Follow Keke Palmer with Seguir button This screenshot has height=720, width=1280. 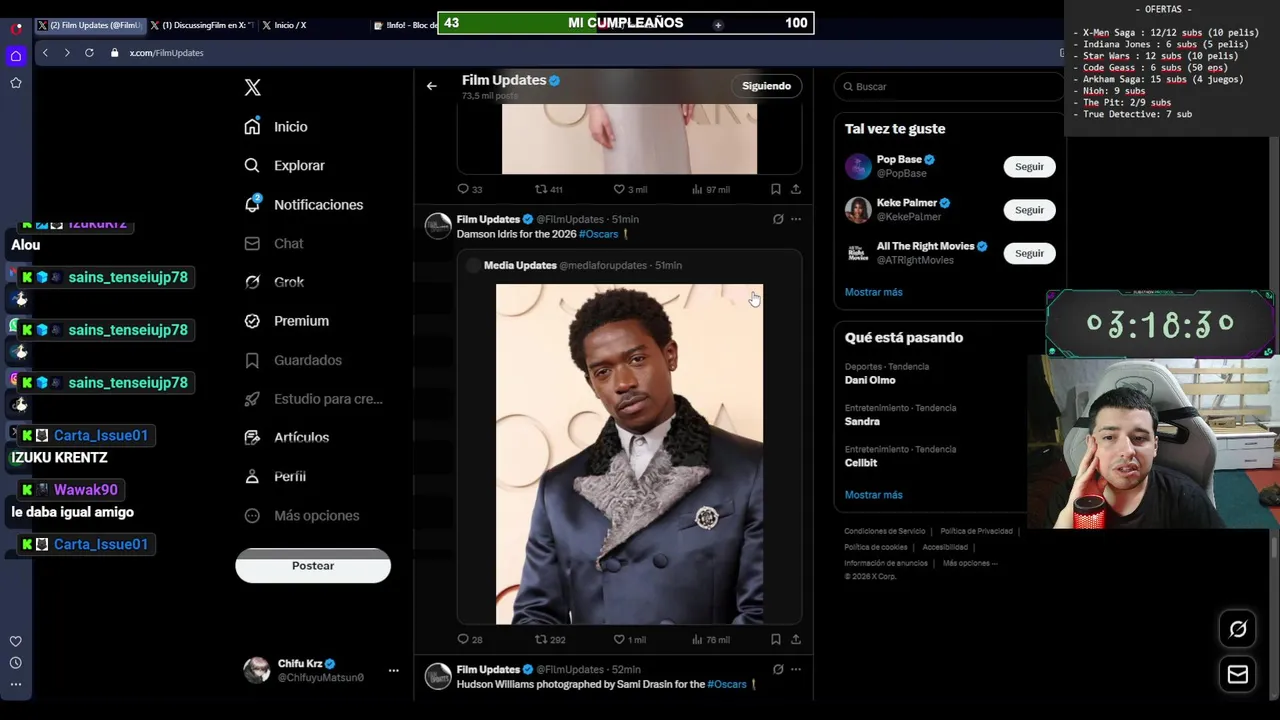(1029, 210)
